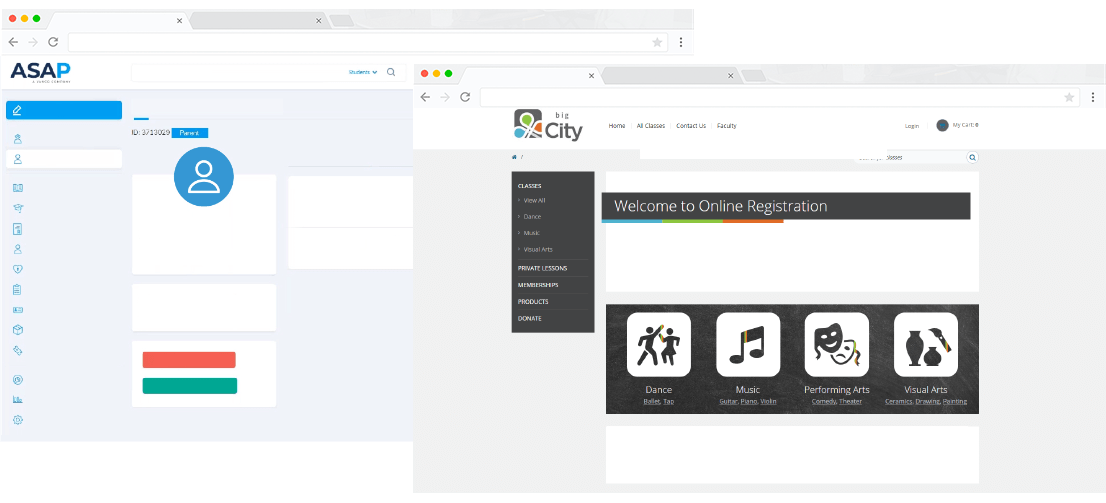Bookmark the page with star in Big City browser
The width and height of the screenshot is (1106, 503).
coord(1069,97)
